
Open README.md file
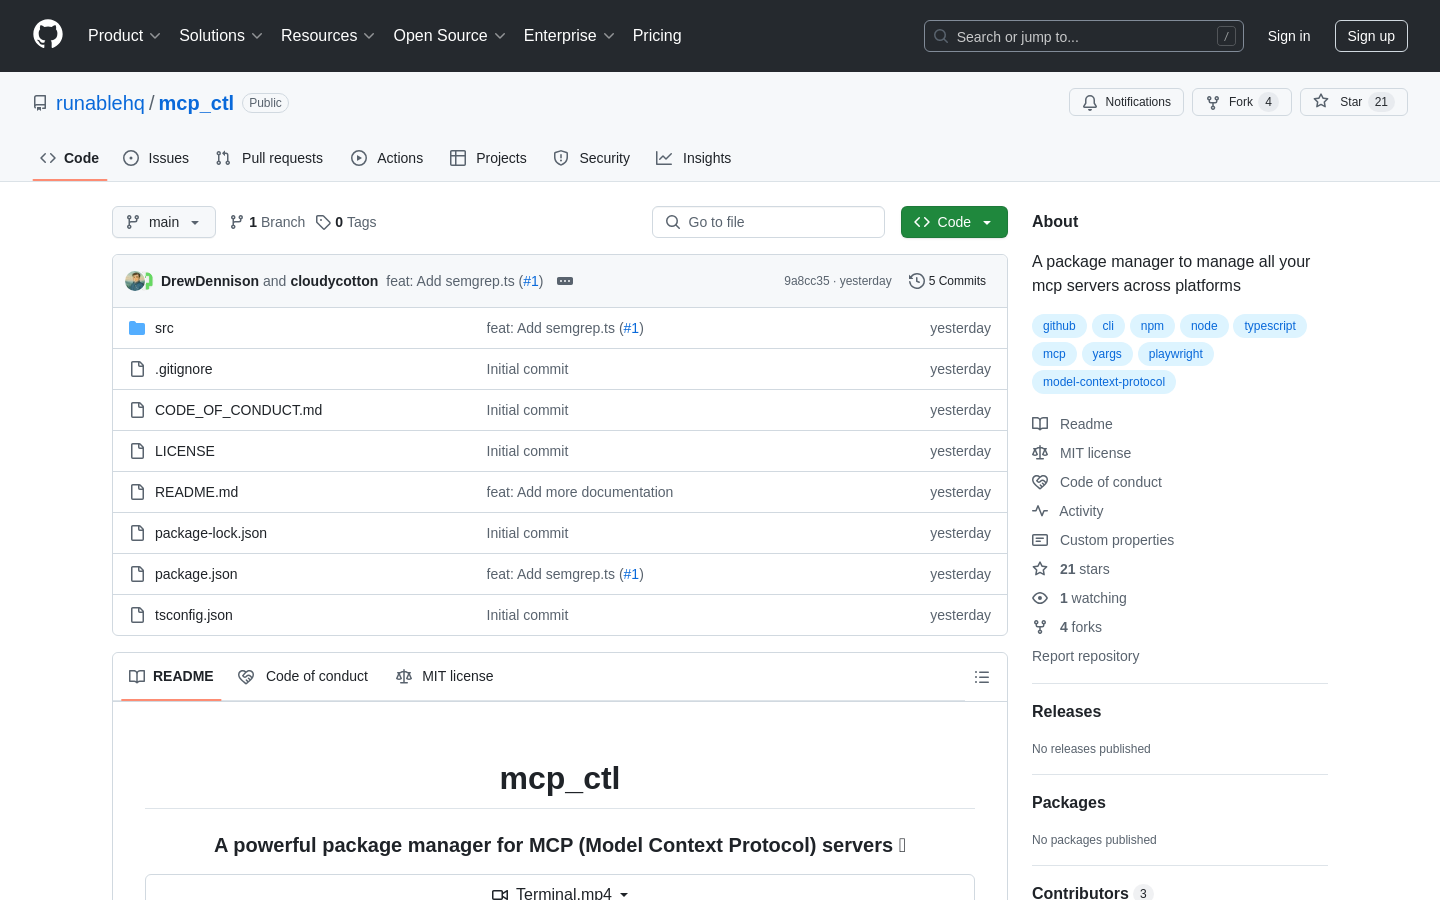(x=196, y=492)
